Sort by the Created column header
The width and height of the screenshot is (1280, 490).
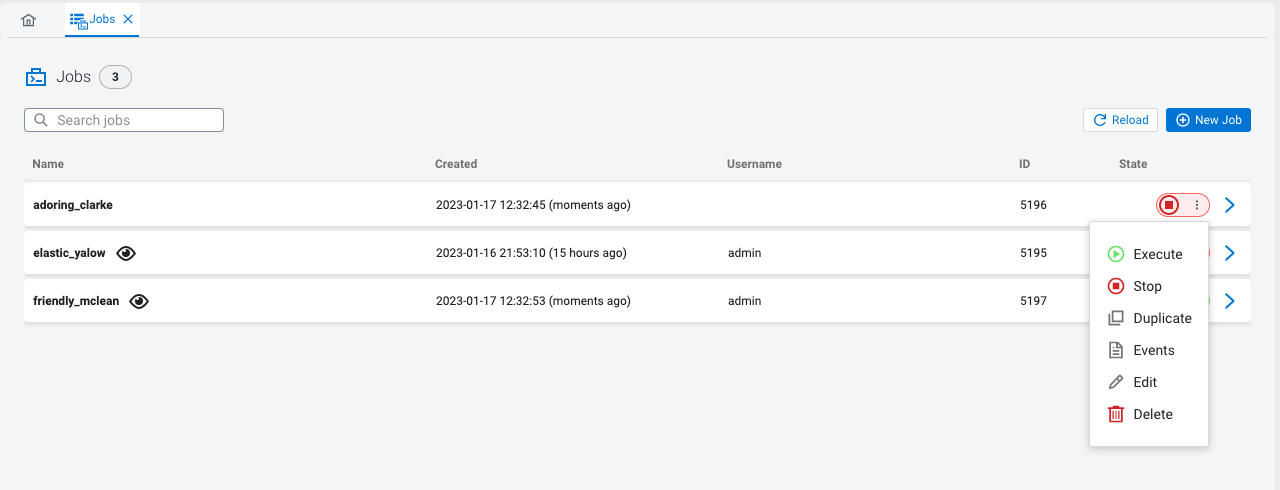tap(456, 164)
